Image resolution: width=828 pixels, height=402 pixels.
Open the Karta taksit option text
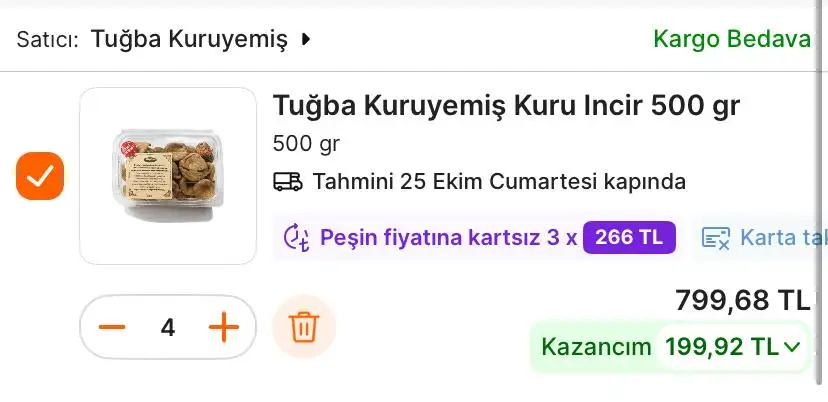(x=782, y=238)
